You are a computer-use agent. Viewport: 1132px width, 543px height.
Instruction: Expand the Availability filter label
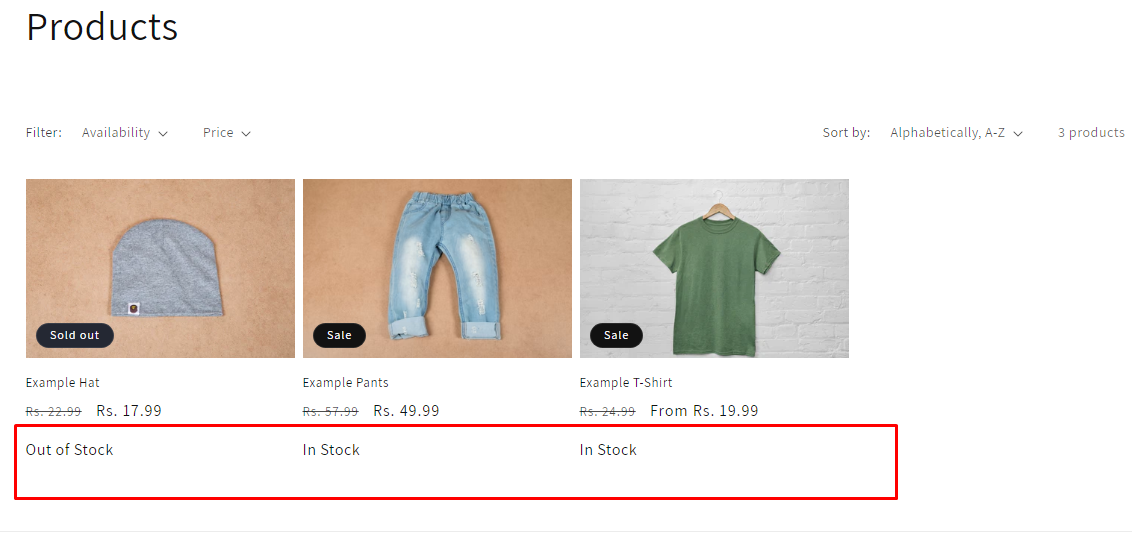pyautogui.click(x=116, y=132)
